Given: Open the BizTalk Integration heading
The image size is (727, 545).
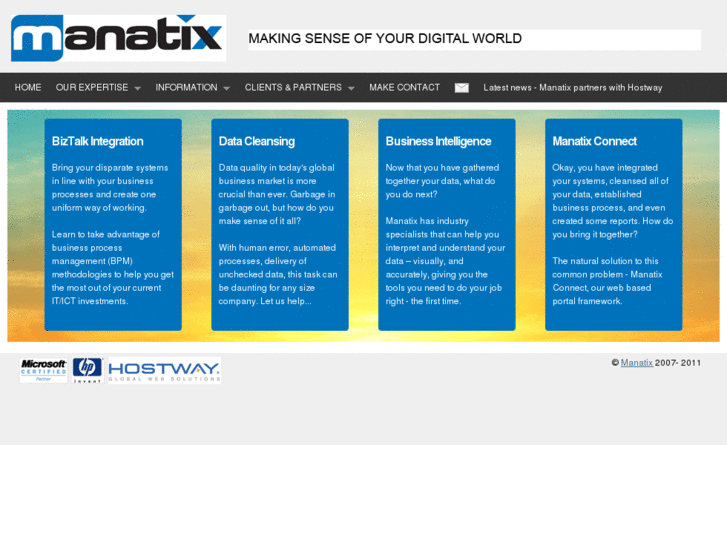Looking at the screenshot, I should click(x=97, y=141).
